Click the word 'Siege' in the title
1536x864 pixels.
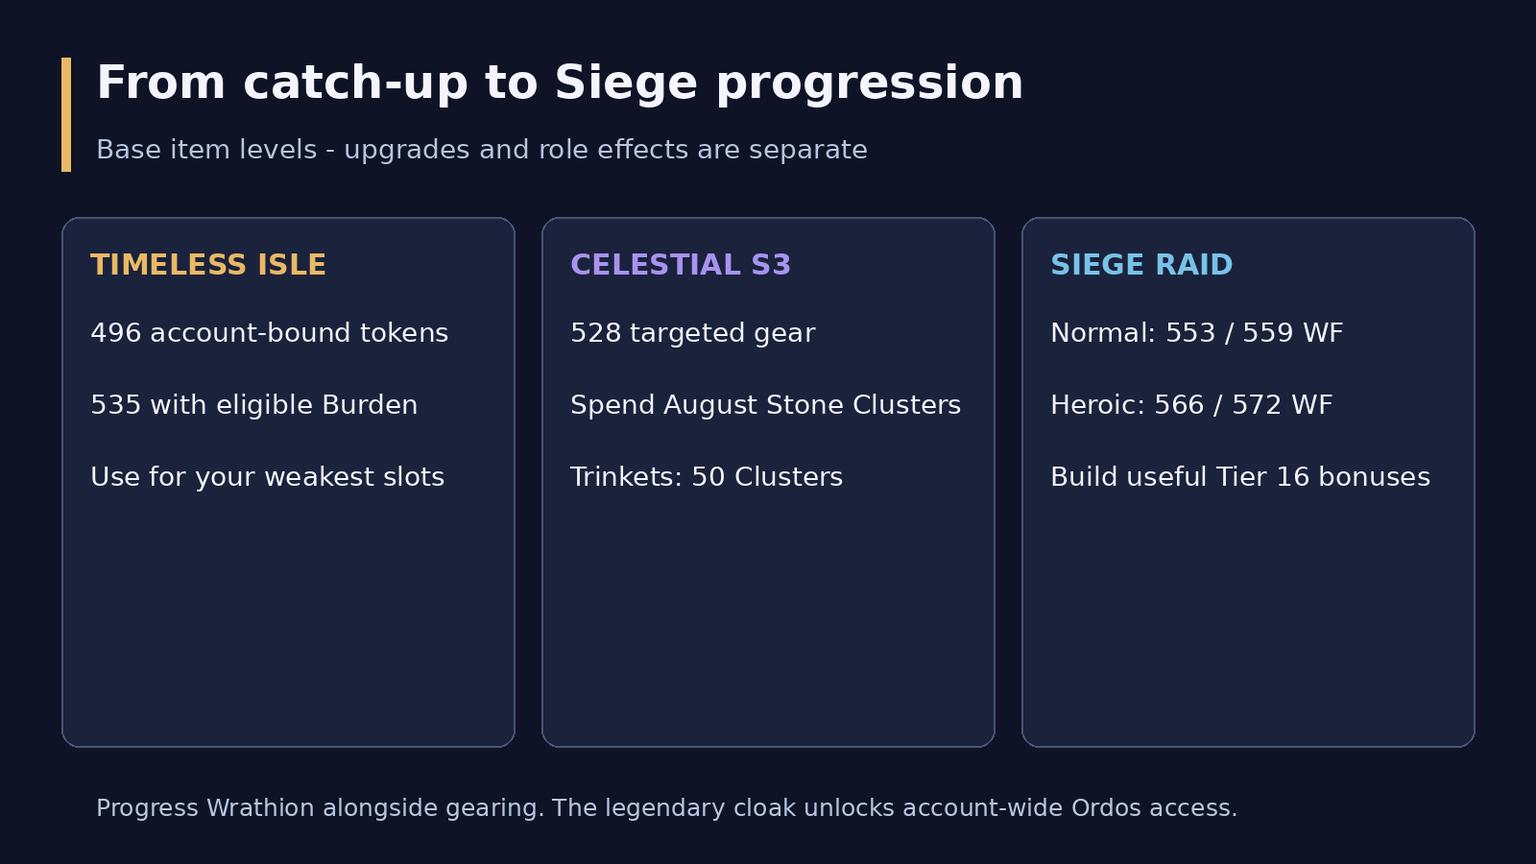coord(625,85)
